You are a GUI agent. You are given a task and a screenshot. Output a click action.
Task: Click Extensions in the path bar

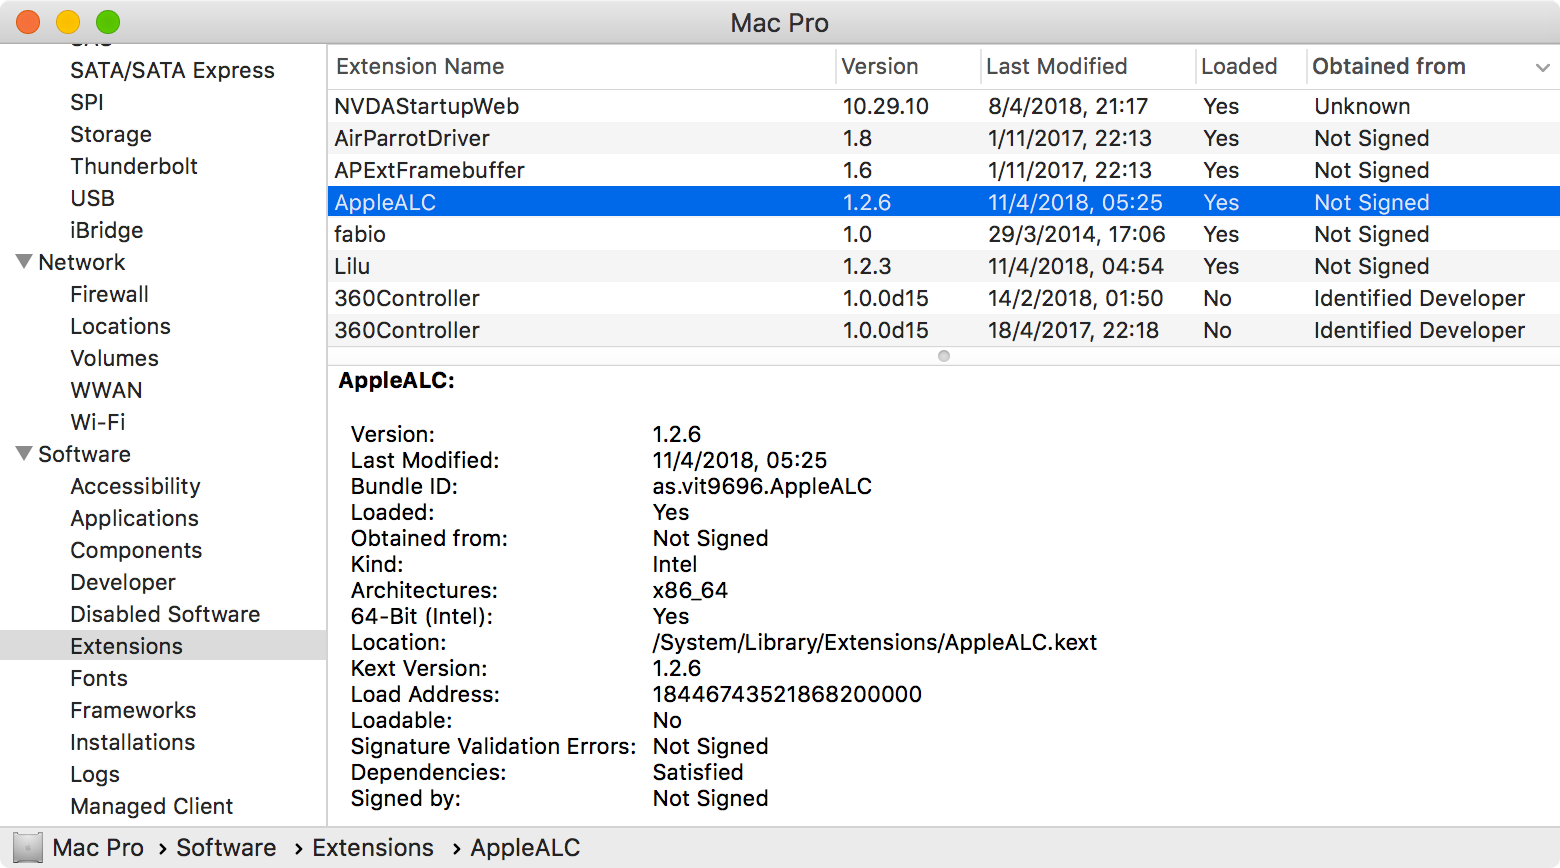click(x=373, y=848)
